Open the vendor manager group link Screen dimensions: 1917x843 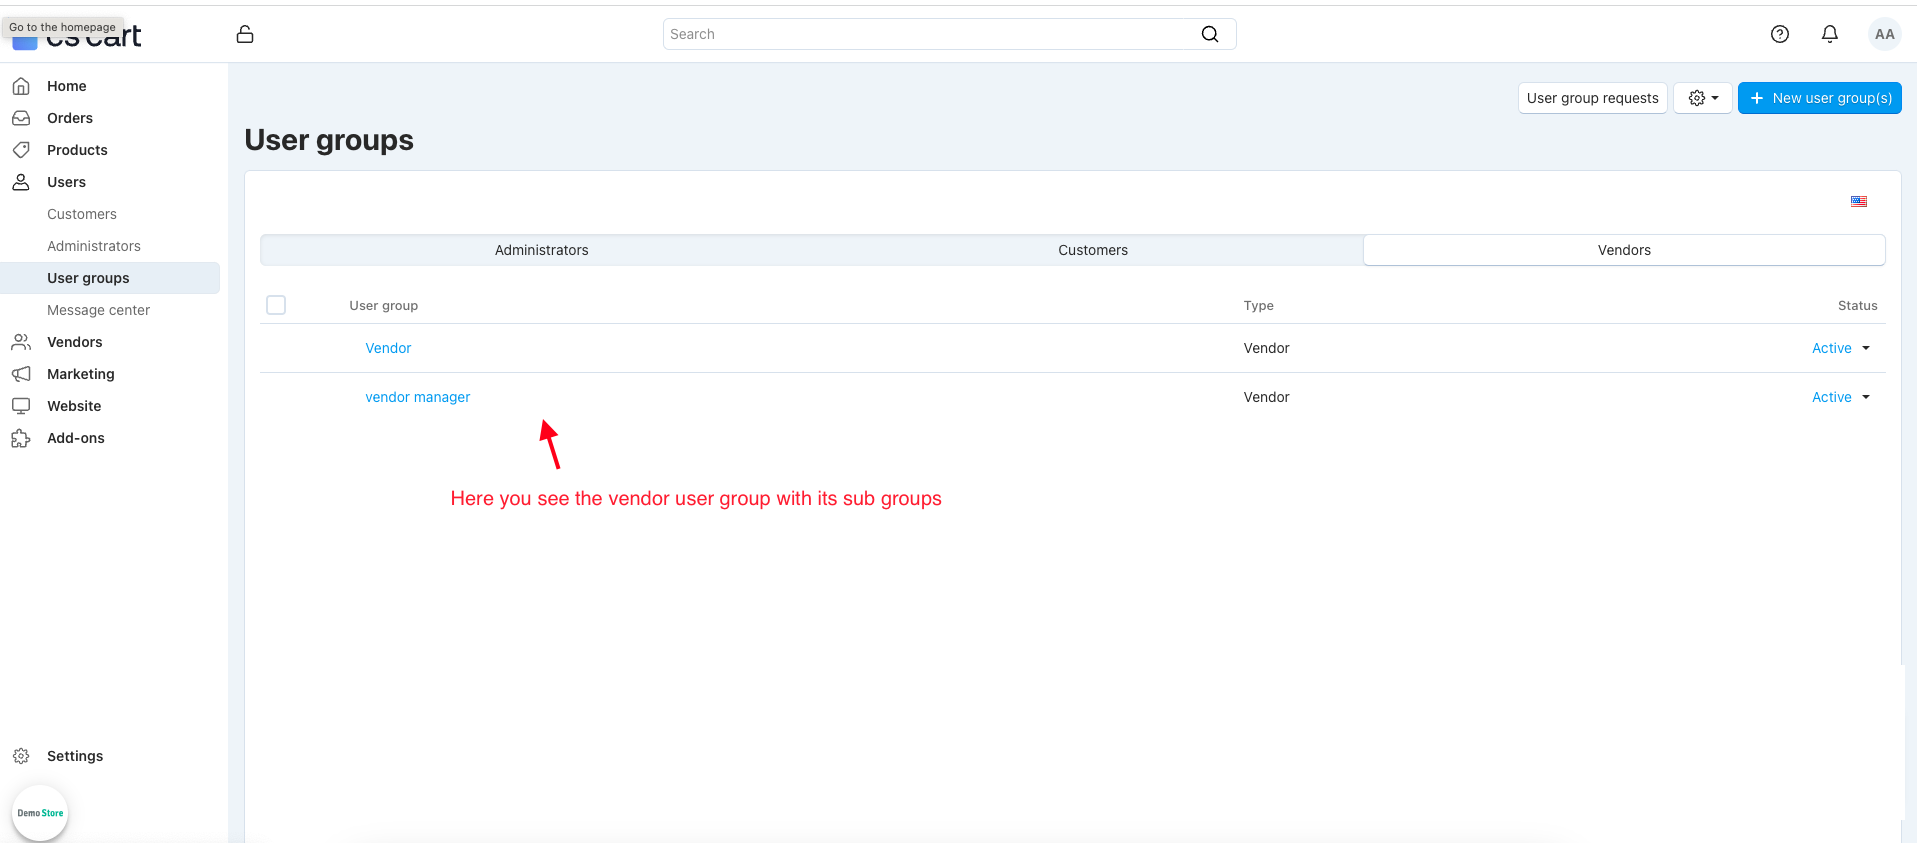(417, 397)
